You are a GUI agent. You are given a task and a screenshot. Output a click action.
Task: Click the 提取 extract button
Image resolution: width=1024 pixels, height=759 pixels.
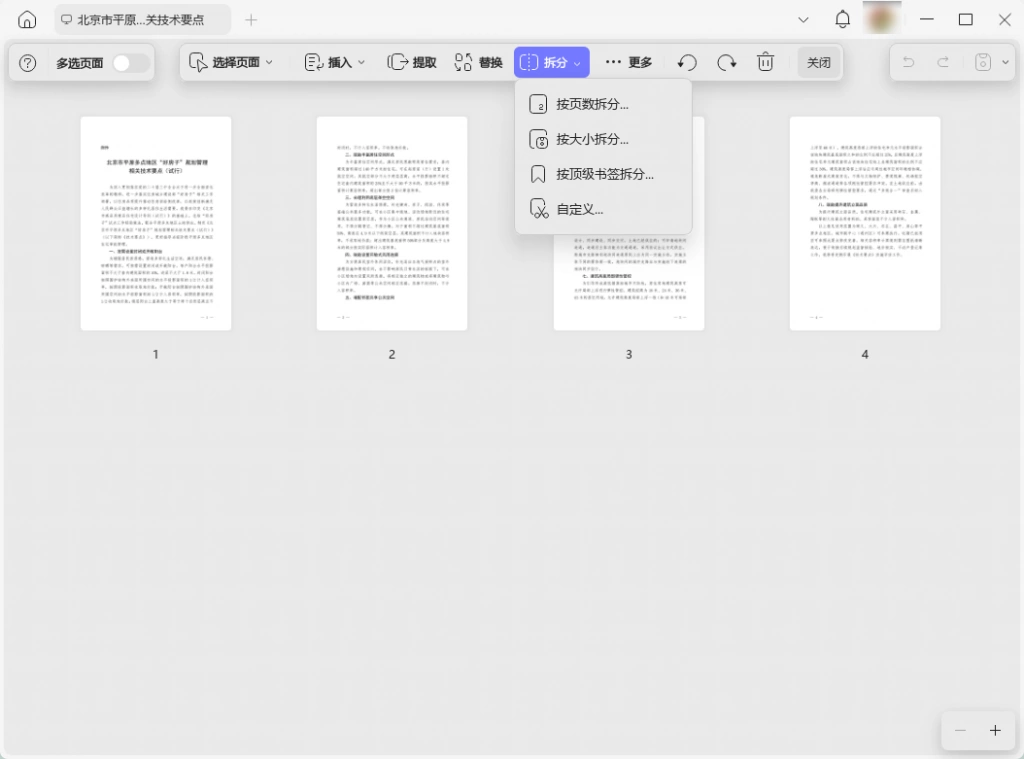[x=412, y=62]
